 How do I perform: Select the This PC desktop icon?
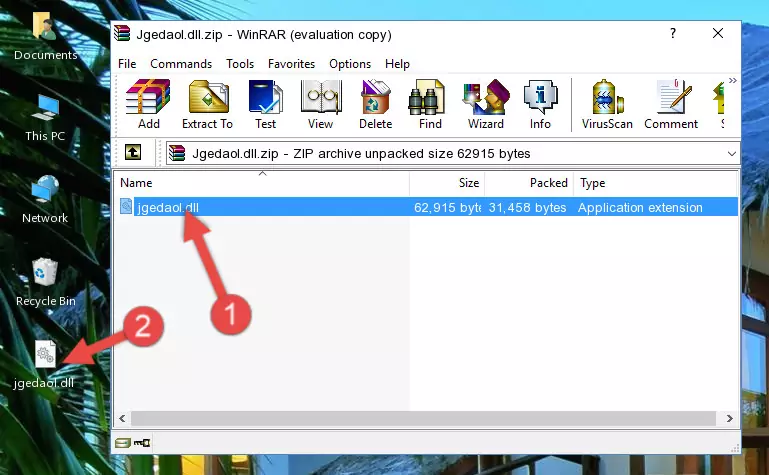click(x=45, y=119)
